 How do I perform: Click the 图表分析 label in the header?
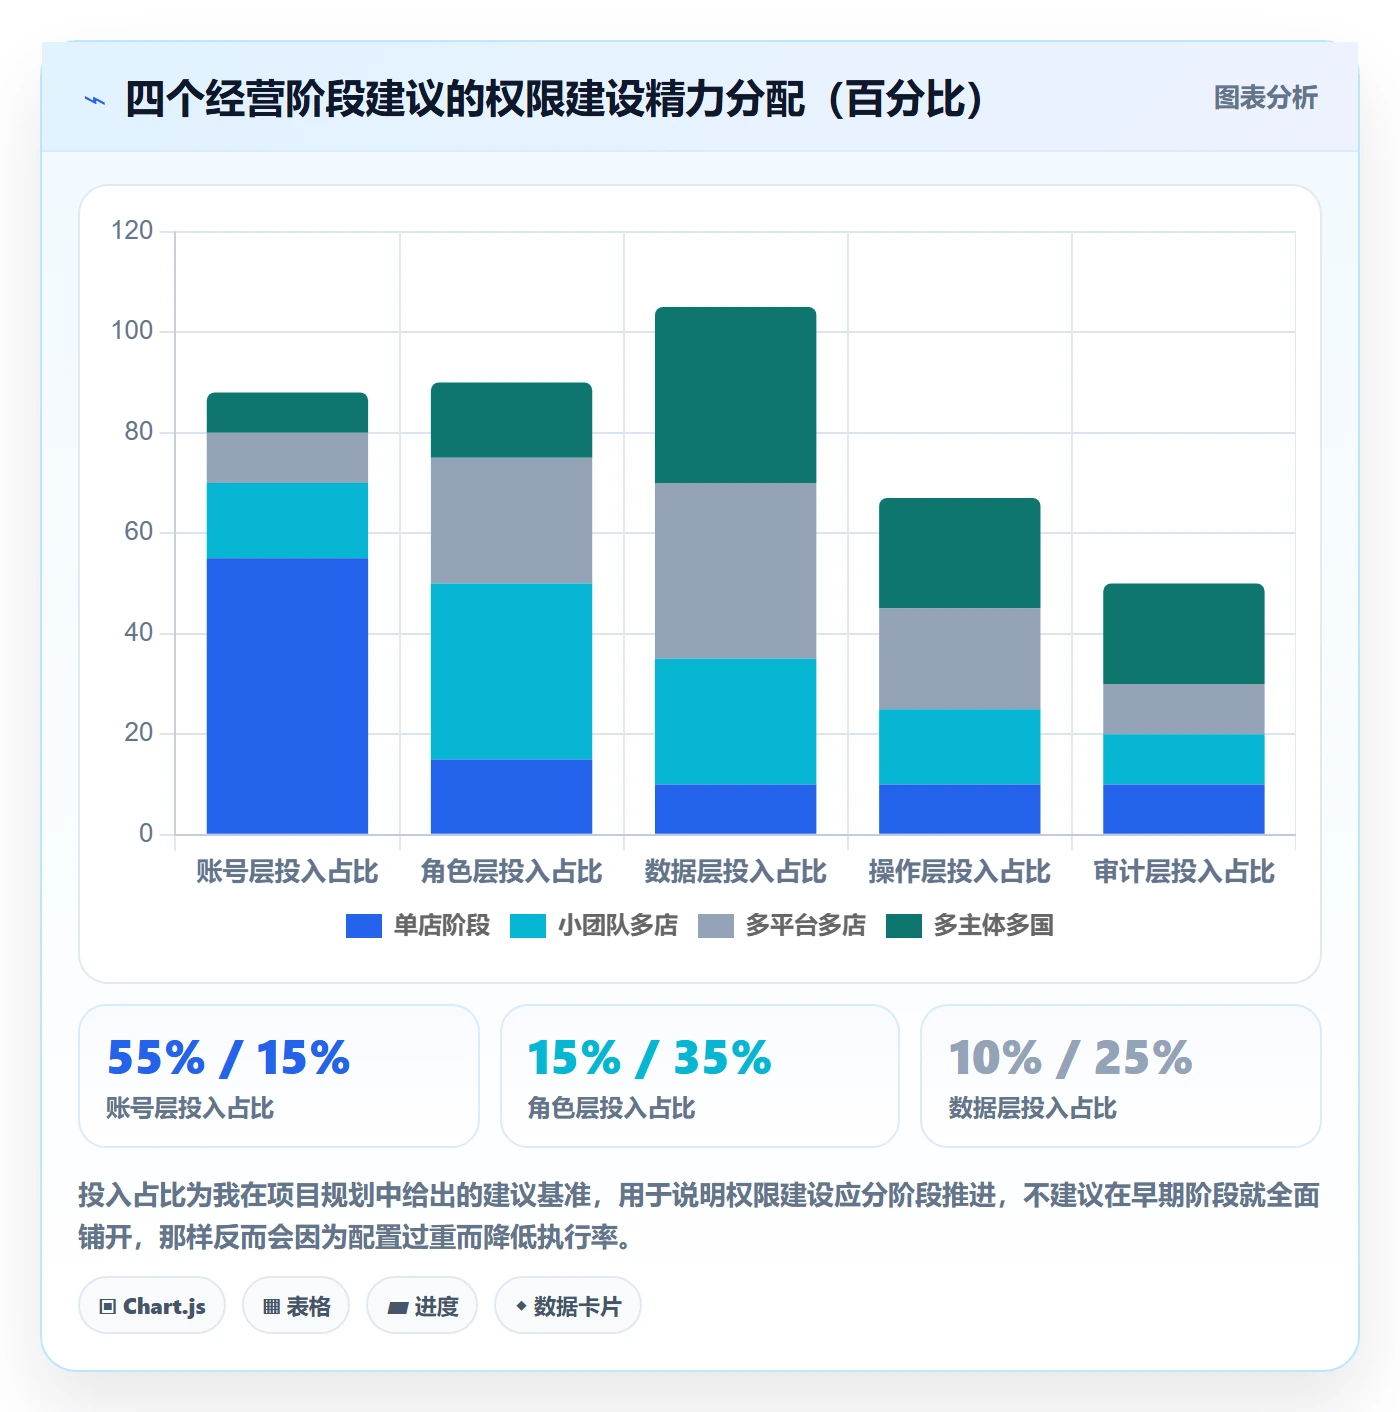click(1265, 98)
